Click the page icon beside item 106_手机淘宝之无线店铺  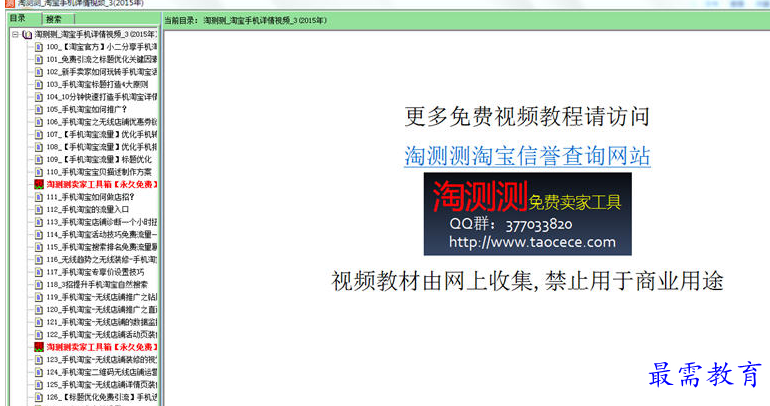tap(39, 122)
